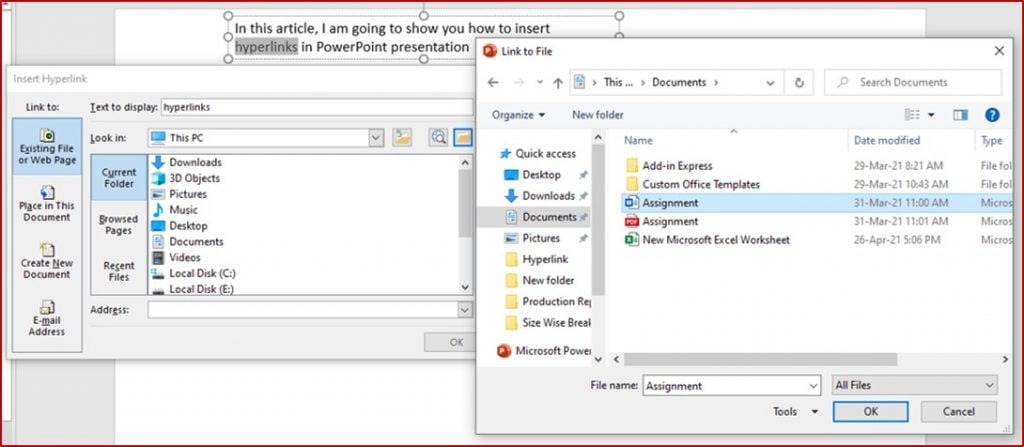Close the Link to File dialog
This screenshot has height=447, width=1024.
click(999, 51)
